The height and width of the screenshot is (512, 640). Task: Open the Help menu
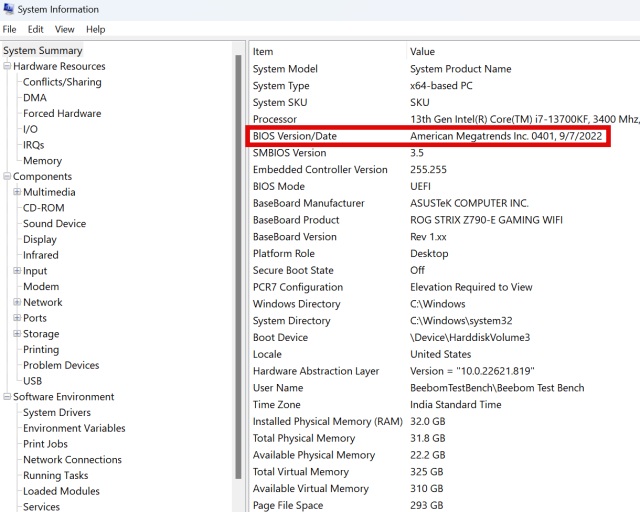coord(96,29)
